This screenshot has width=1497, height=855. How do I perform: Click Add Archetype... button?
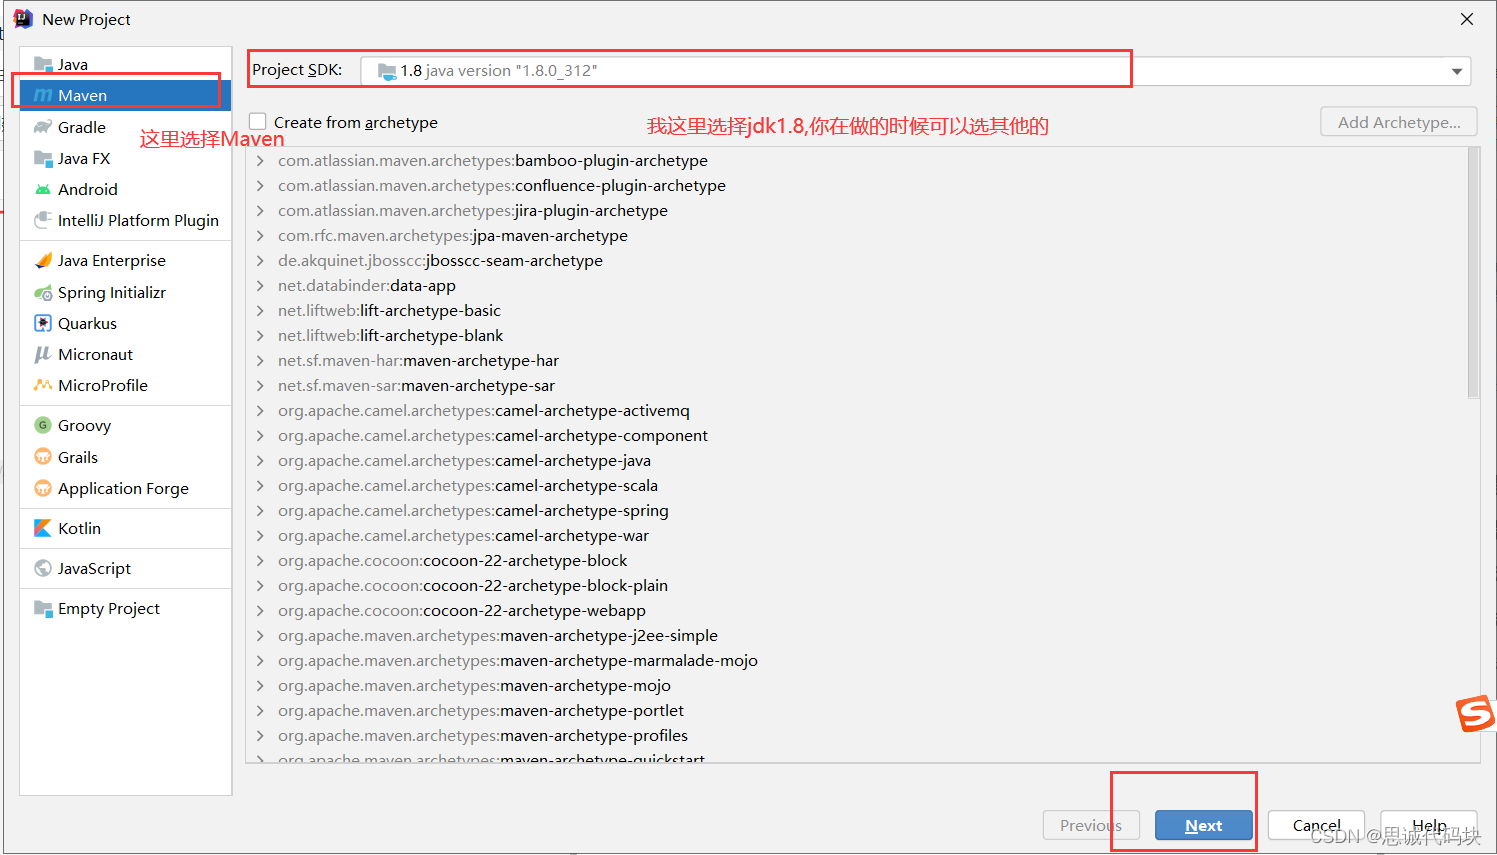pos(1399,122)
